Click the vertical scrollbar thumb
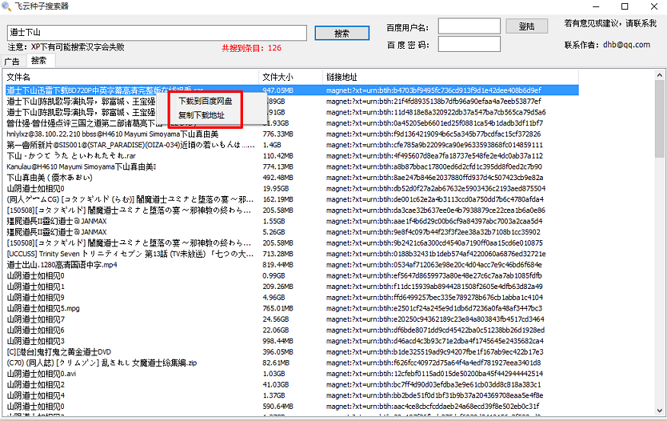Viewport: 667px width, 421px height. pyautogui.click(x=660, y=119)
